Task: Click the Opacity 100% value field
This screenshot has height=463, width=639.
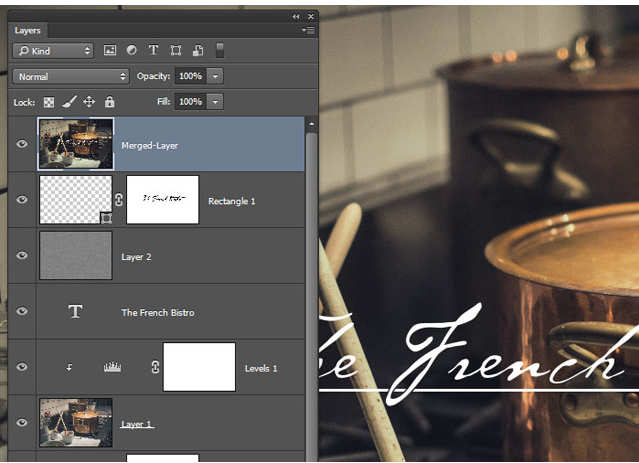Action: click(191, 76)
